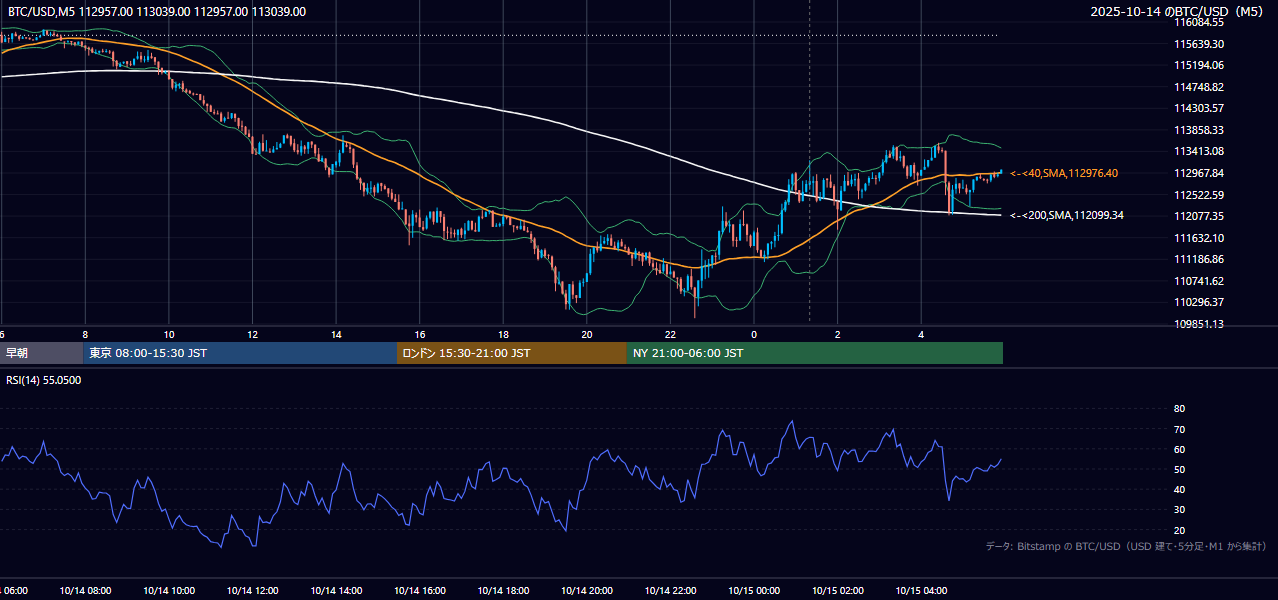The width and height of the screenshot is (1278, 600).
Task: Click RSI axis level 60
Action: (1179, 449)
